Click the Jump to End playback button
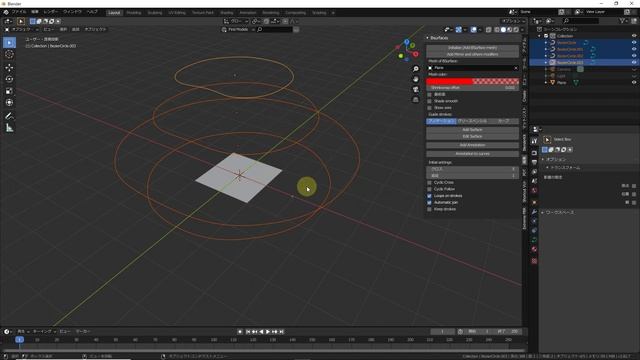640x360 pixels. click(x=281, y=332)
